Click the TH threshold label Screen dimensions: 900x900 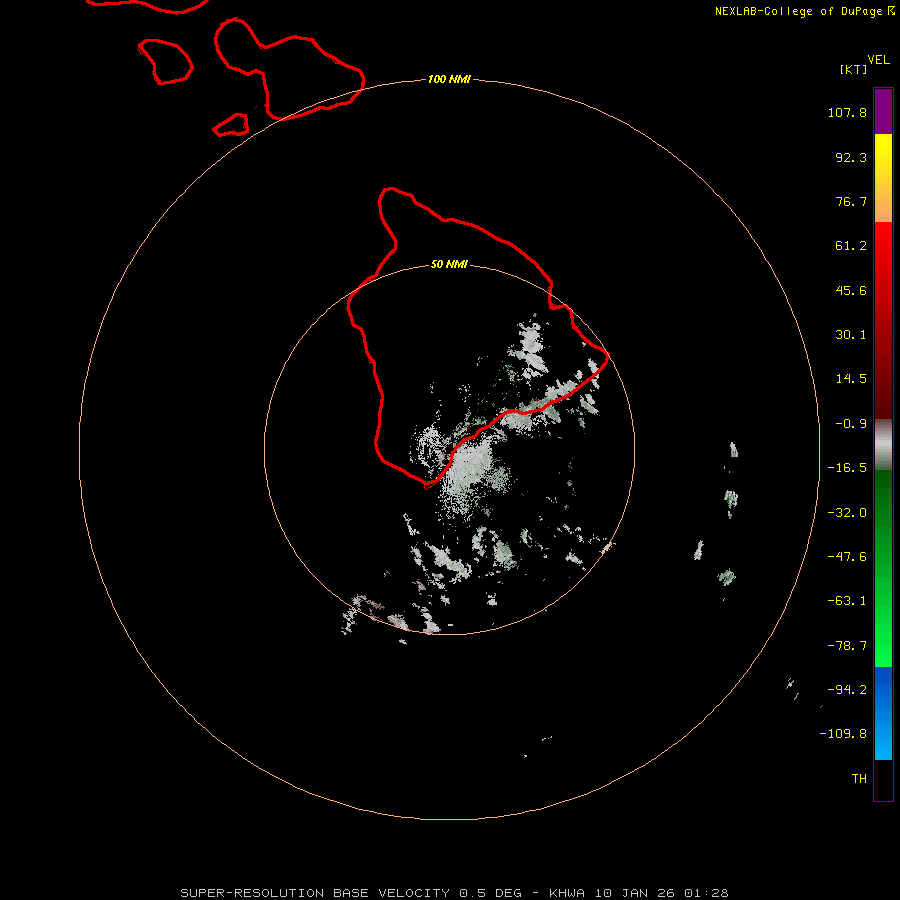(859, 779)
